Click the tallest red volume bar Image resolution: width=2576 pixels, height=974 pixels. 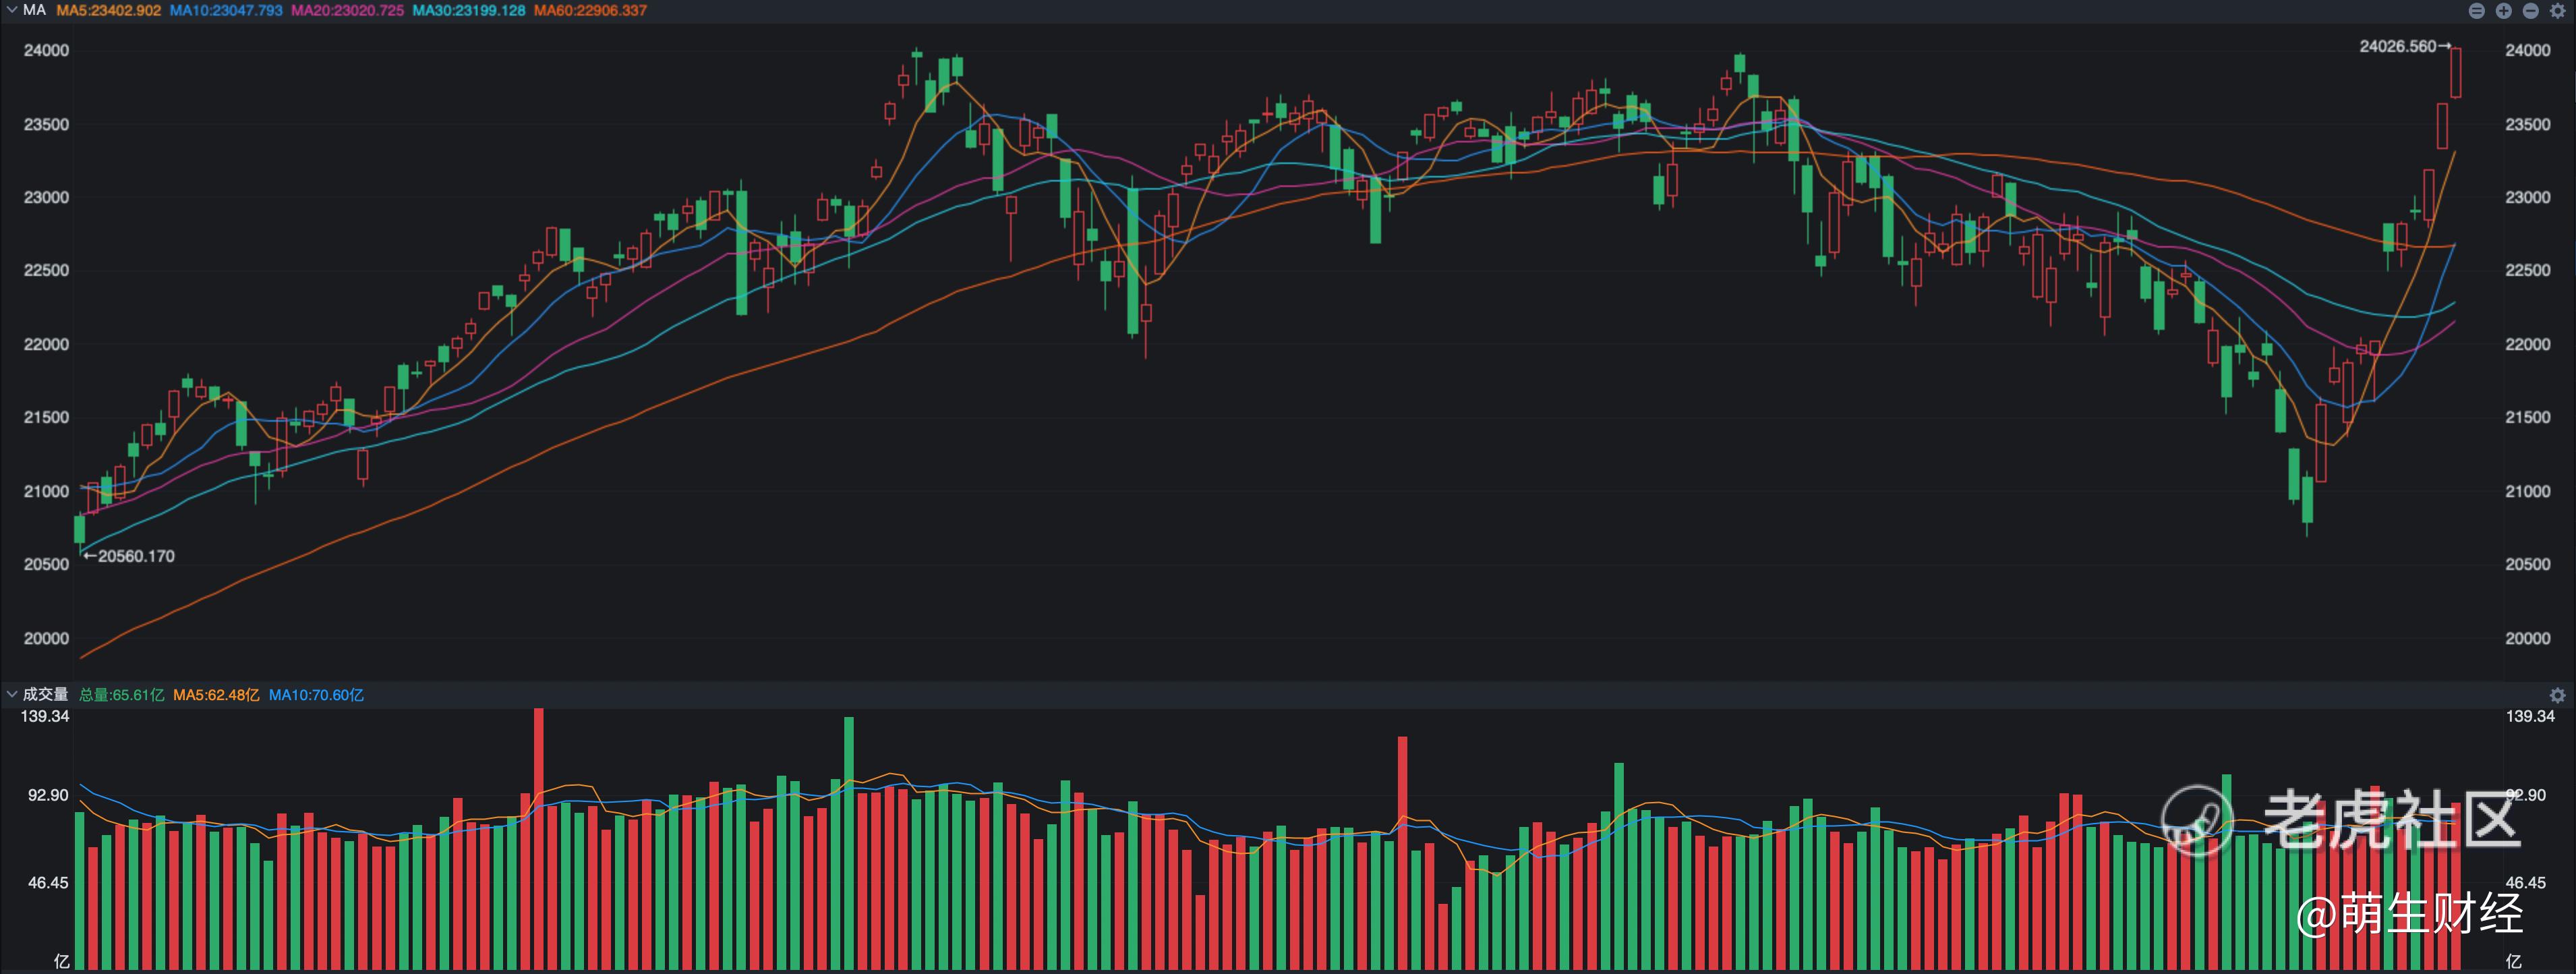pyautogui.click(x=539, y=840)
